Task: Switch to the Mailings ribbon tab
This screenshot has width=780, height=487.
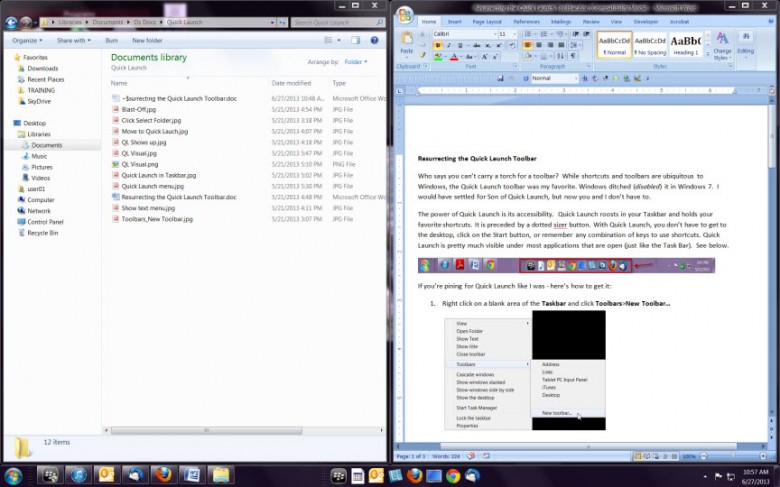Action: click(561, 22)
